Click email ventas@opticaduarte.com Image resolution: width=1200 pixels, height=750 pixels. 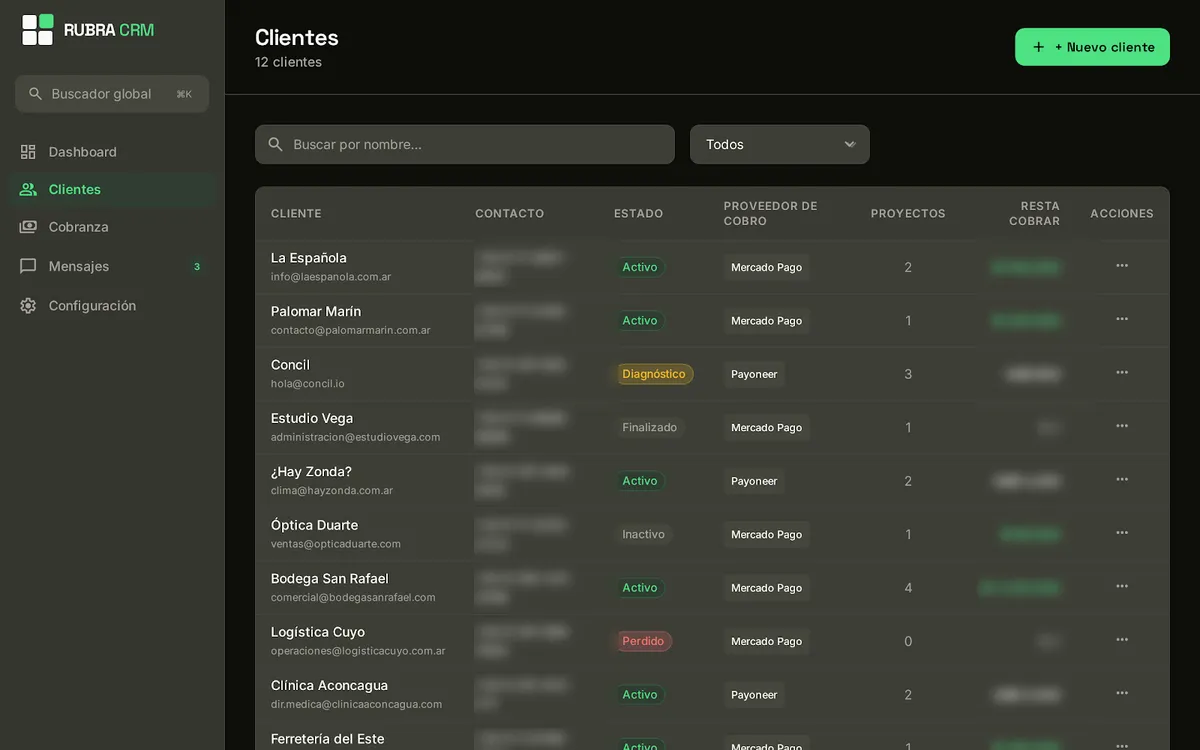[336, 544]
